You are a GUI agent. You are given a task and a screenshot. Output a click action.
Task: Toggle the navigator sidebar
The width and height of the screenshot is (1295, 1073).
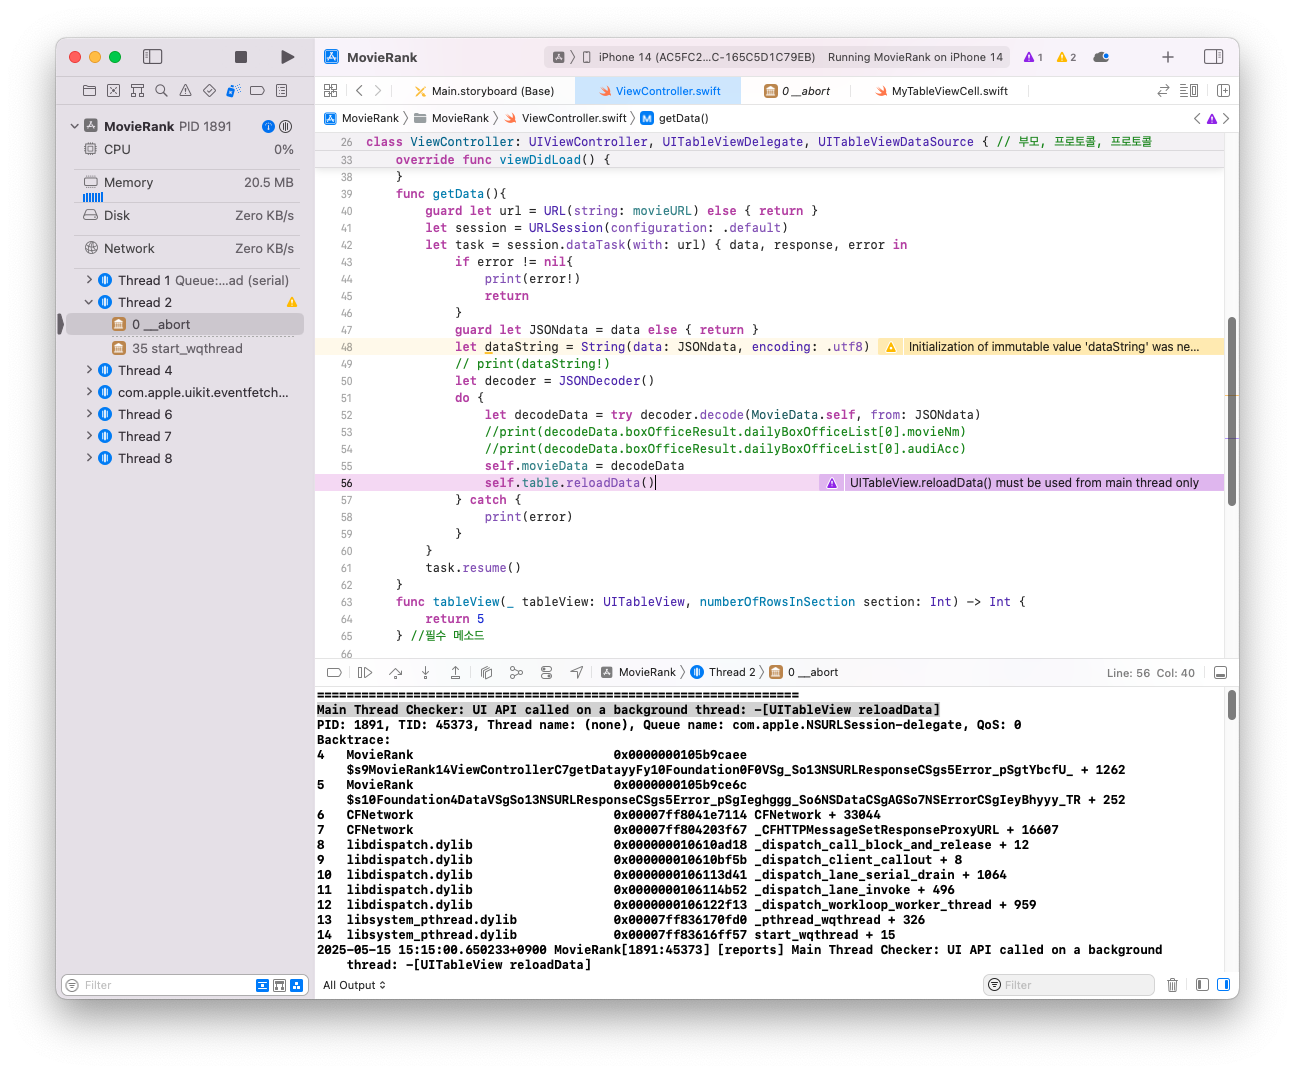coord(153,57)
